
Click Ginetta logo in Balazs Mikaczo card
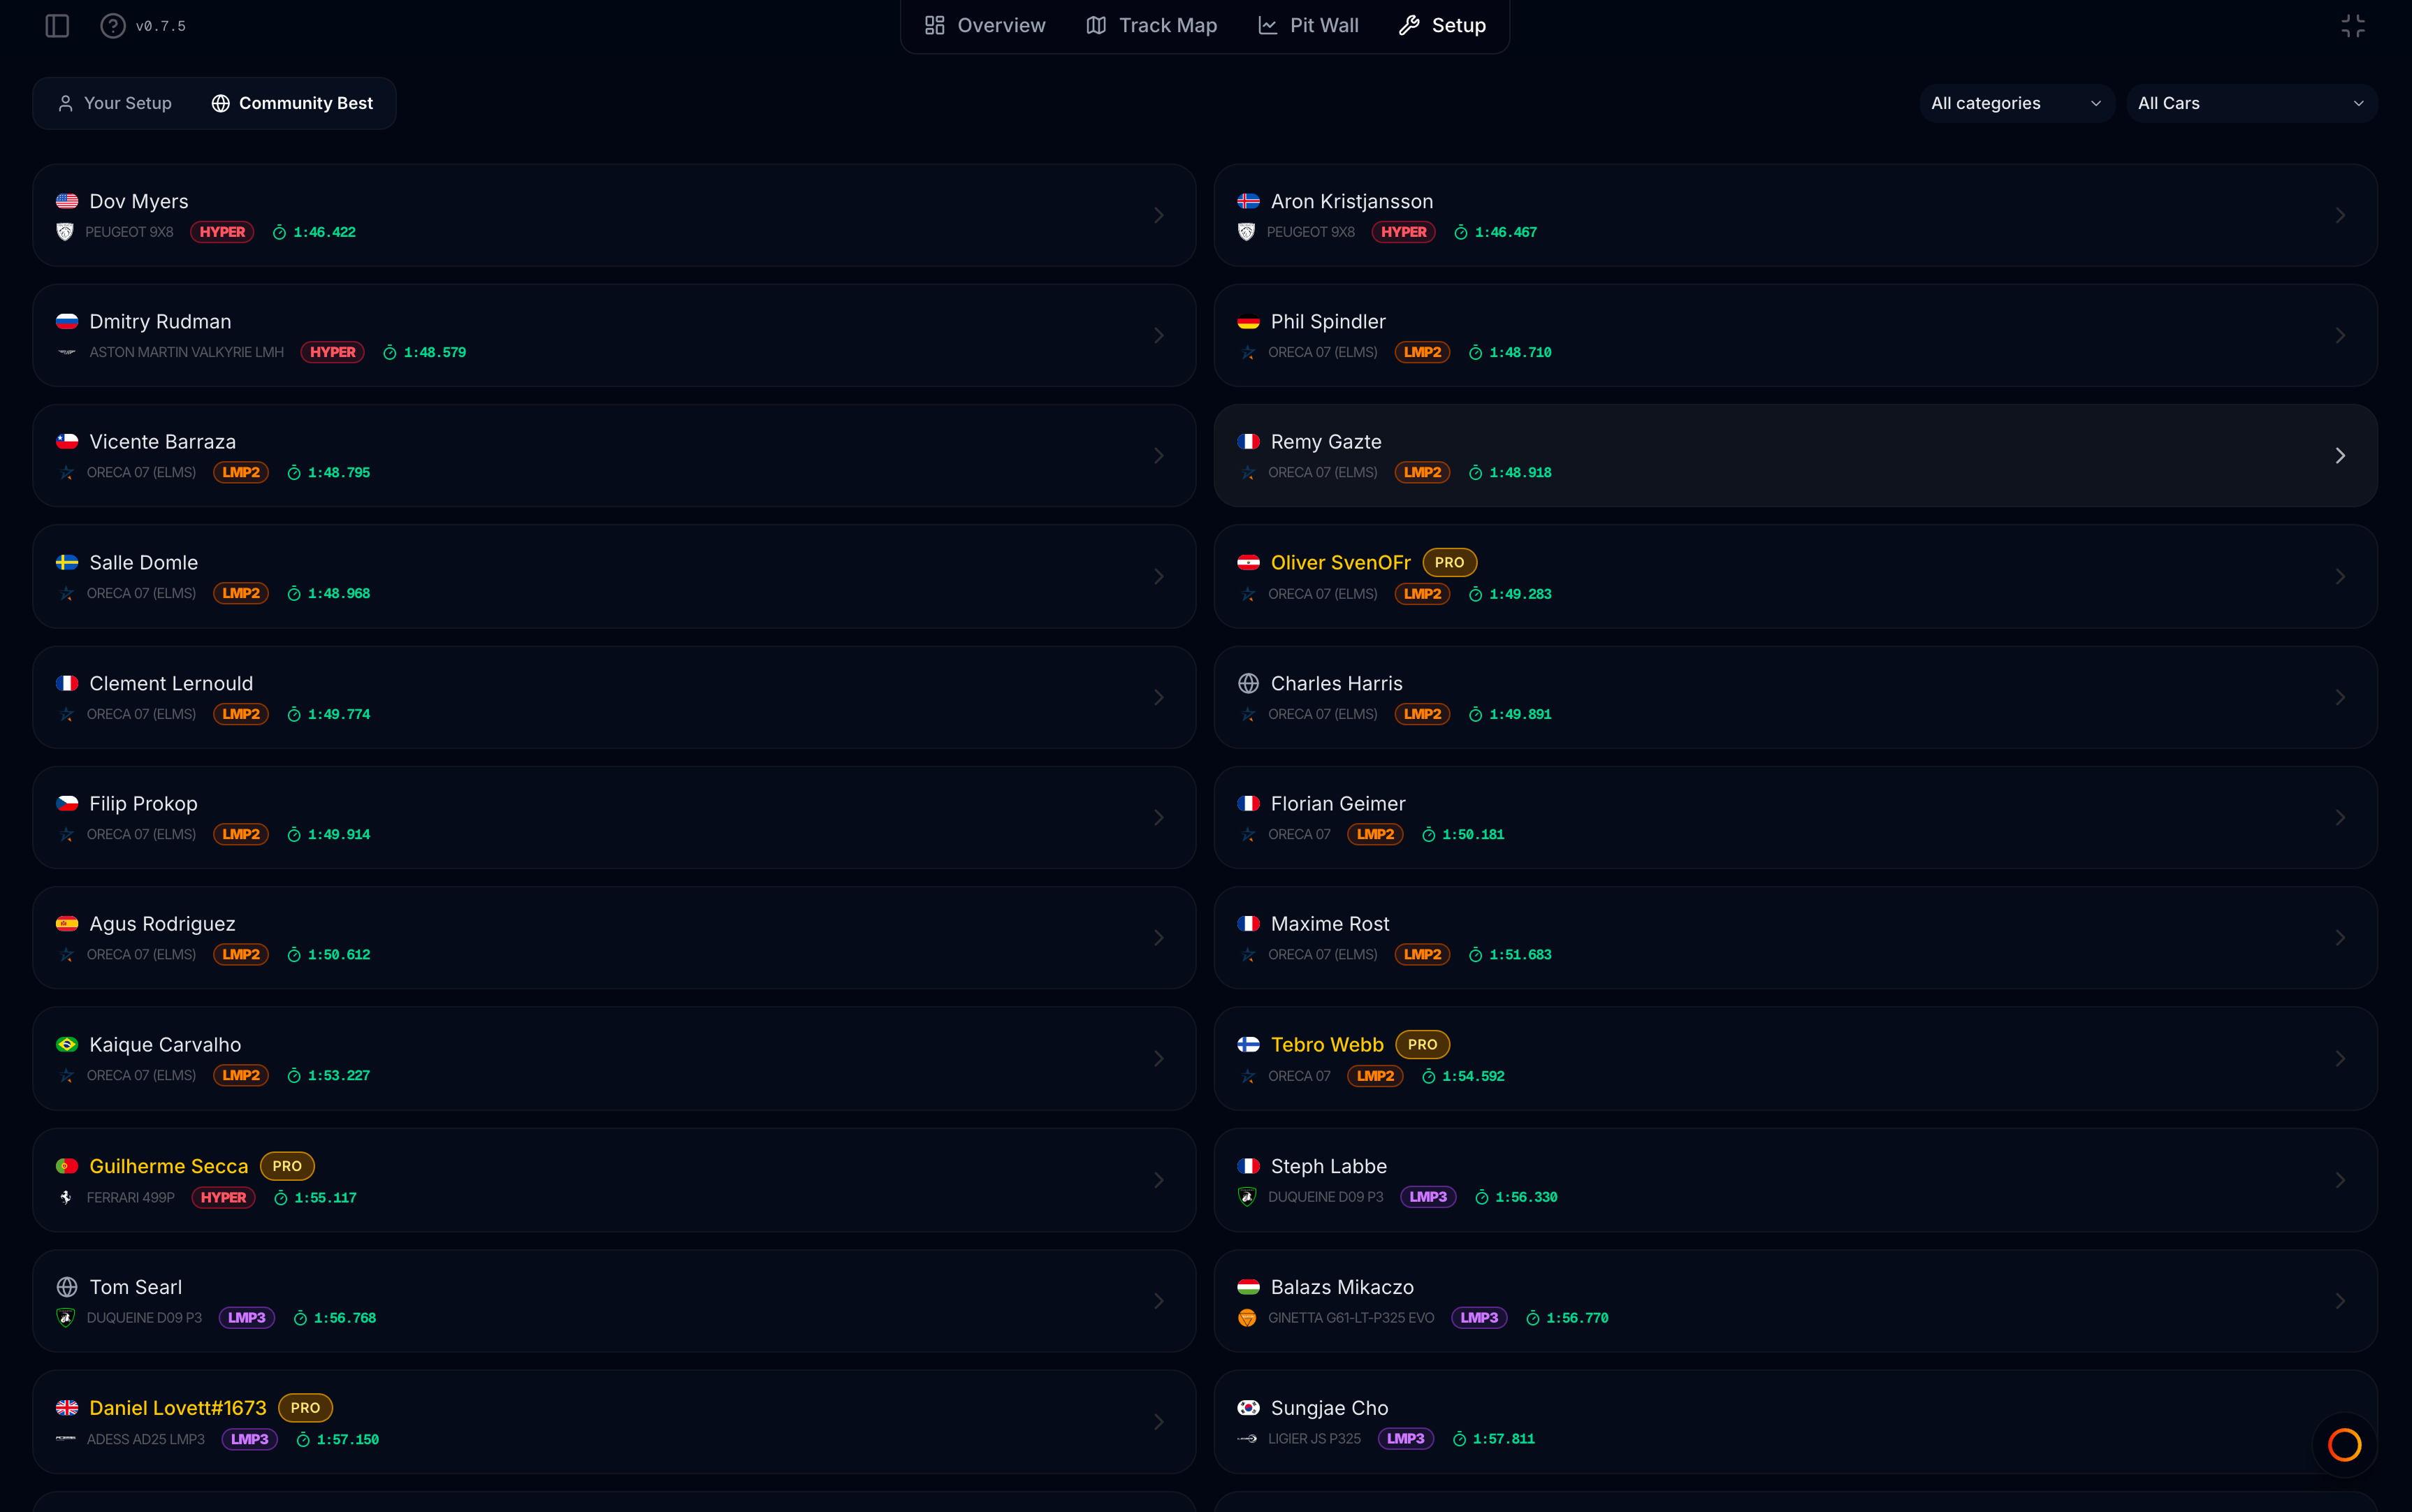1247,1318
